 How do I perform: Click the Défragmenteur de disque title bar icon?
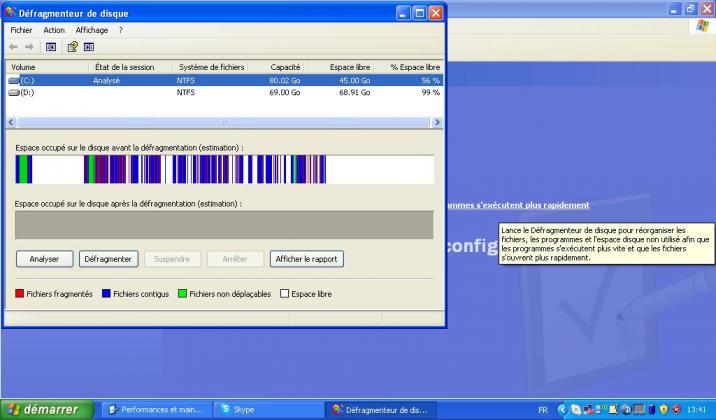(x=11, y=13)
